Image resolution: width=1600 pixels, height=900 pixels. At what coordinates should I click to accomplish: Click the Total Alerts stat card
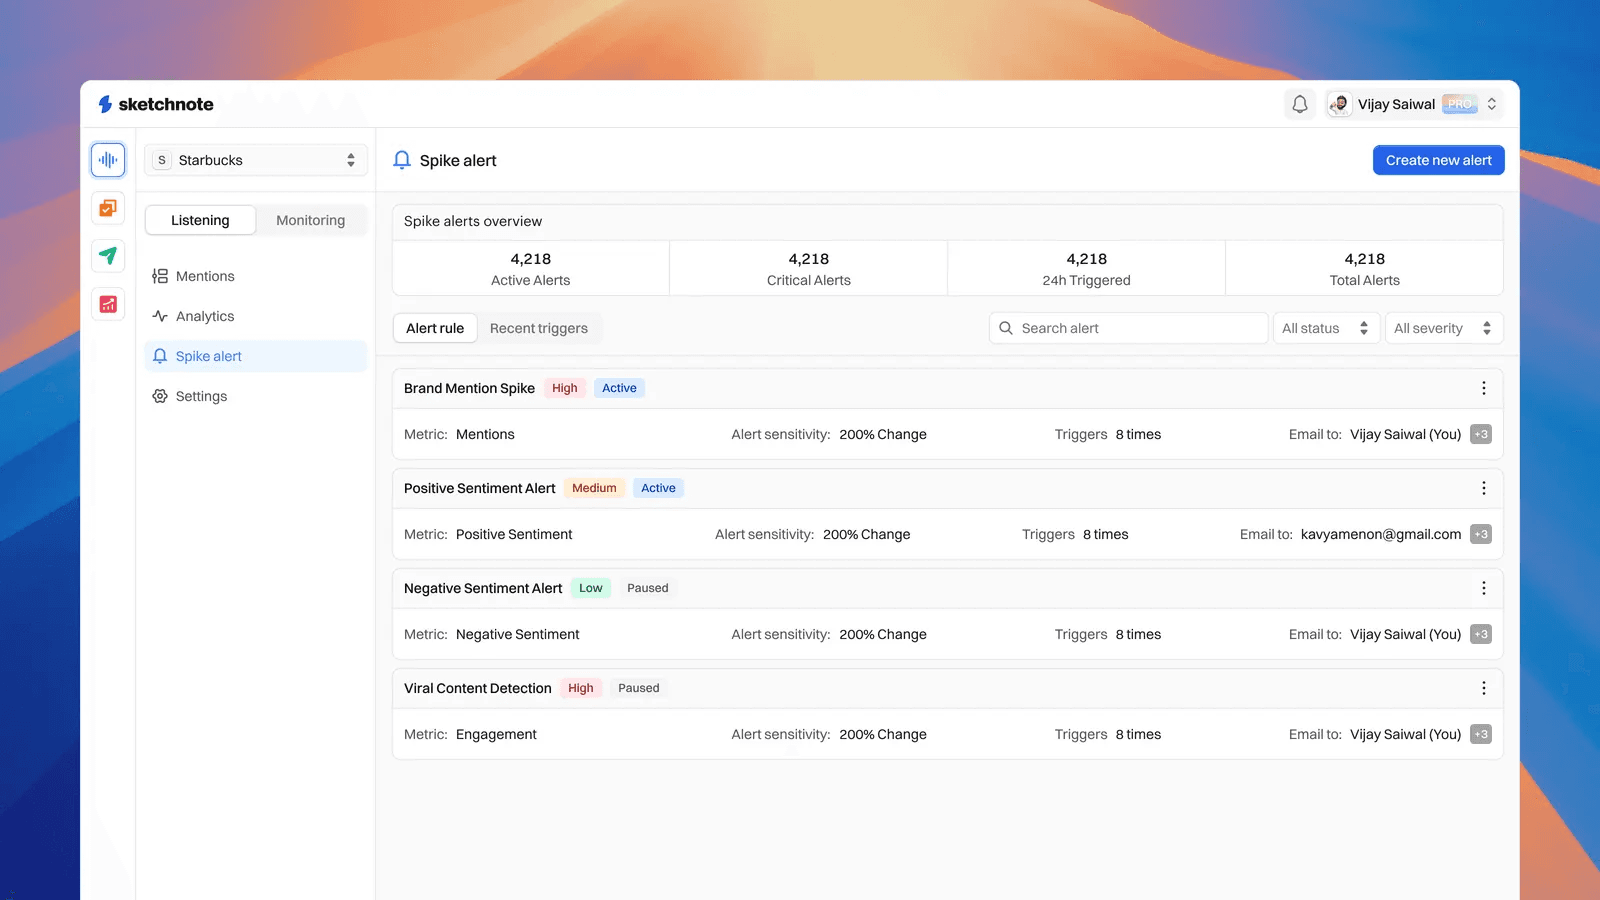pyautogui.click(x=1365, y=269)
